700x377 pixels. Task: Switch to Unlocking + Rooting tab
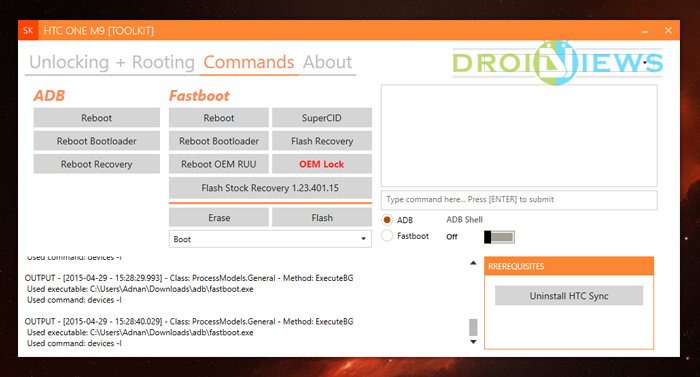tap(112, 62)
